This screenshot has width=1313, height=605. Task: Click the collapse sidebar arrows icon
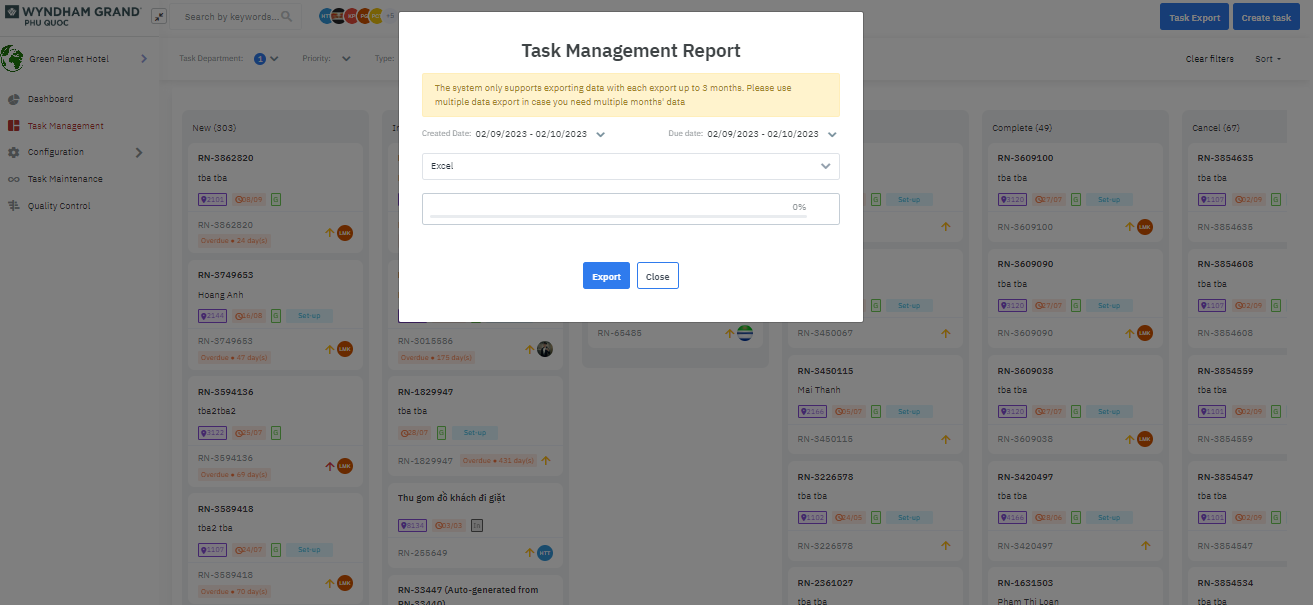coord(159,17)
